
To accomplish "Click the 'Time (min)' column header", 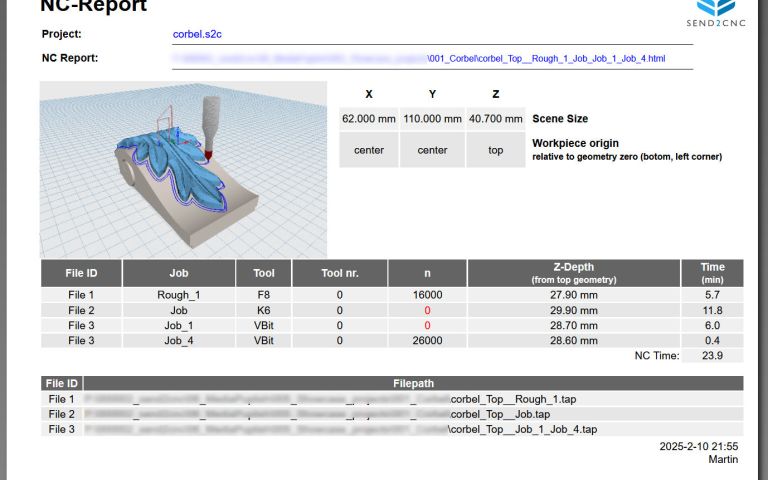I will click(x=712, y=273).
